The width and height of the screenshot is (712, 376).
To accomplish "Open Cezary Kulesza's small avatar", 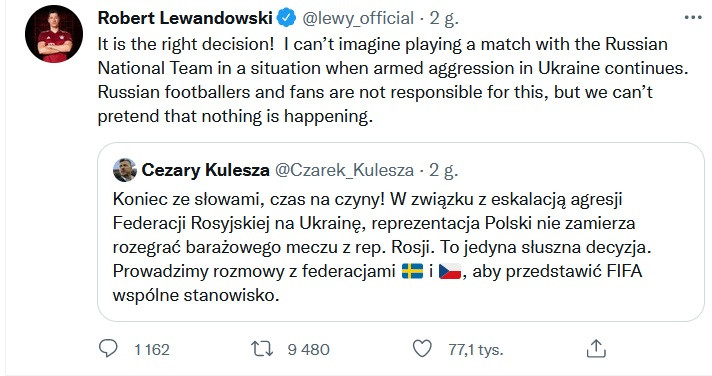I will coord(124,170).
